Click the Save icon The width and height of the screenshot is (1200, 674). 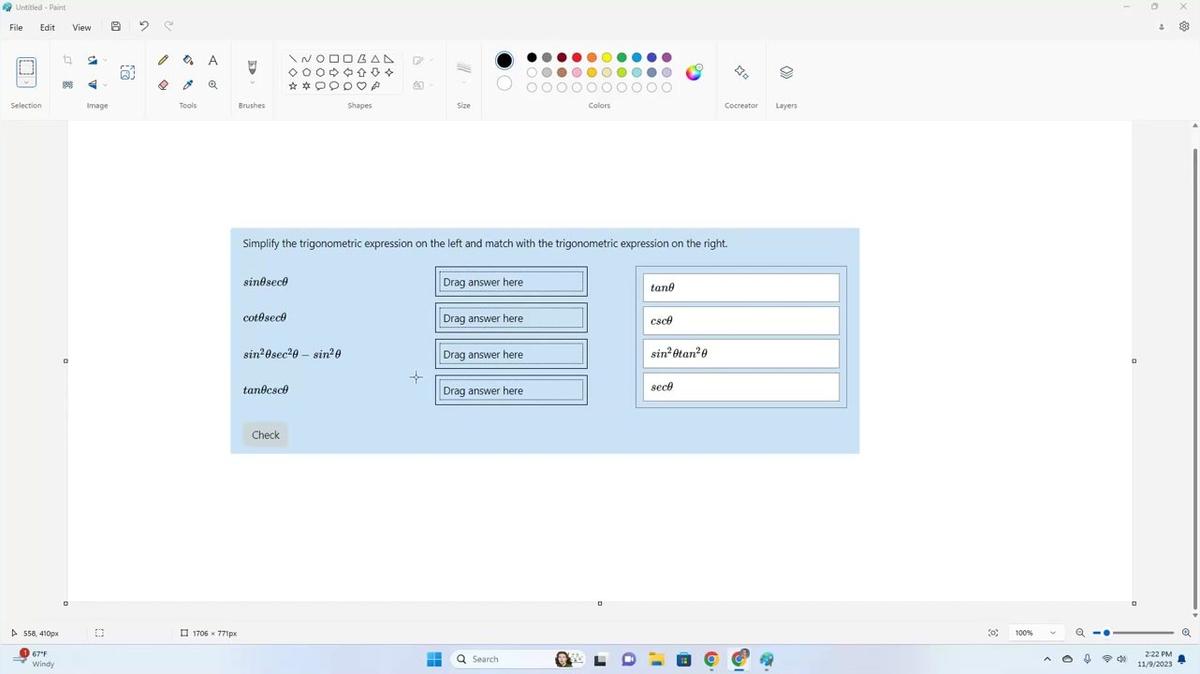pyautogui.click(x=116, y=27)
